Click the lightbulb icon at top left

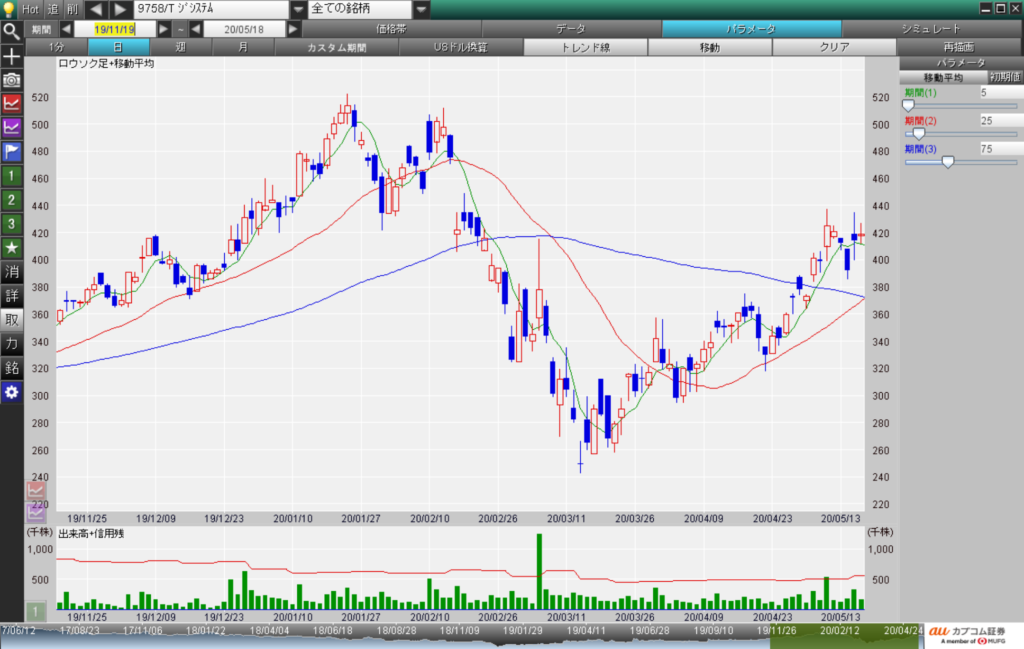click(x=9, y=9)
